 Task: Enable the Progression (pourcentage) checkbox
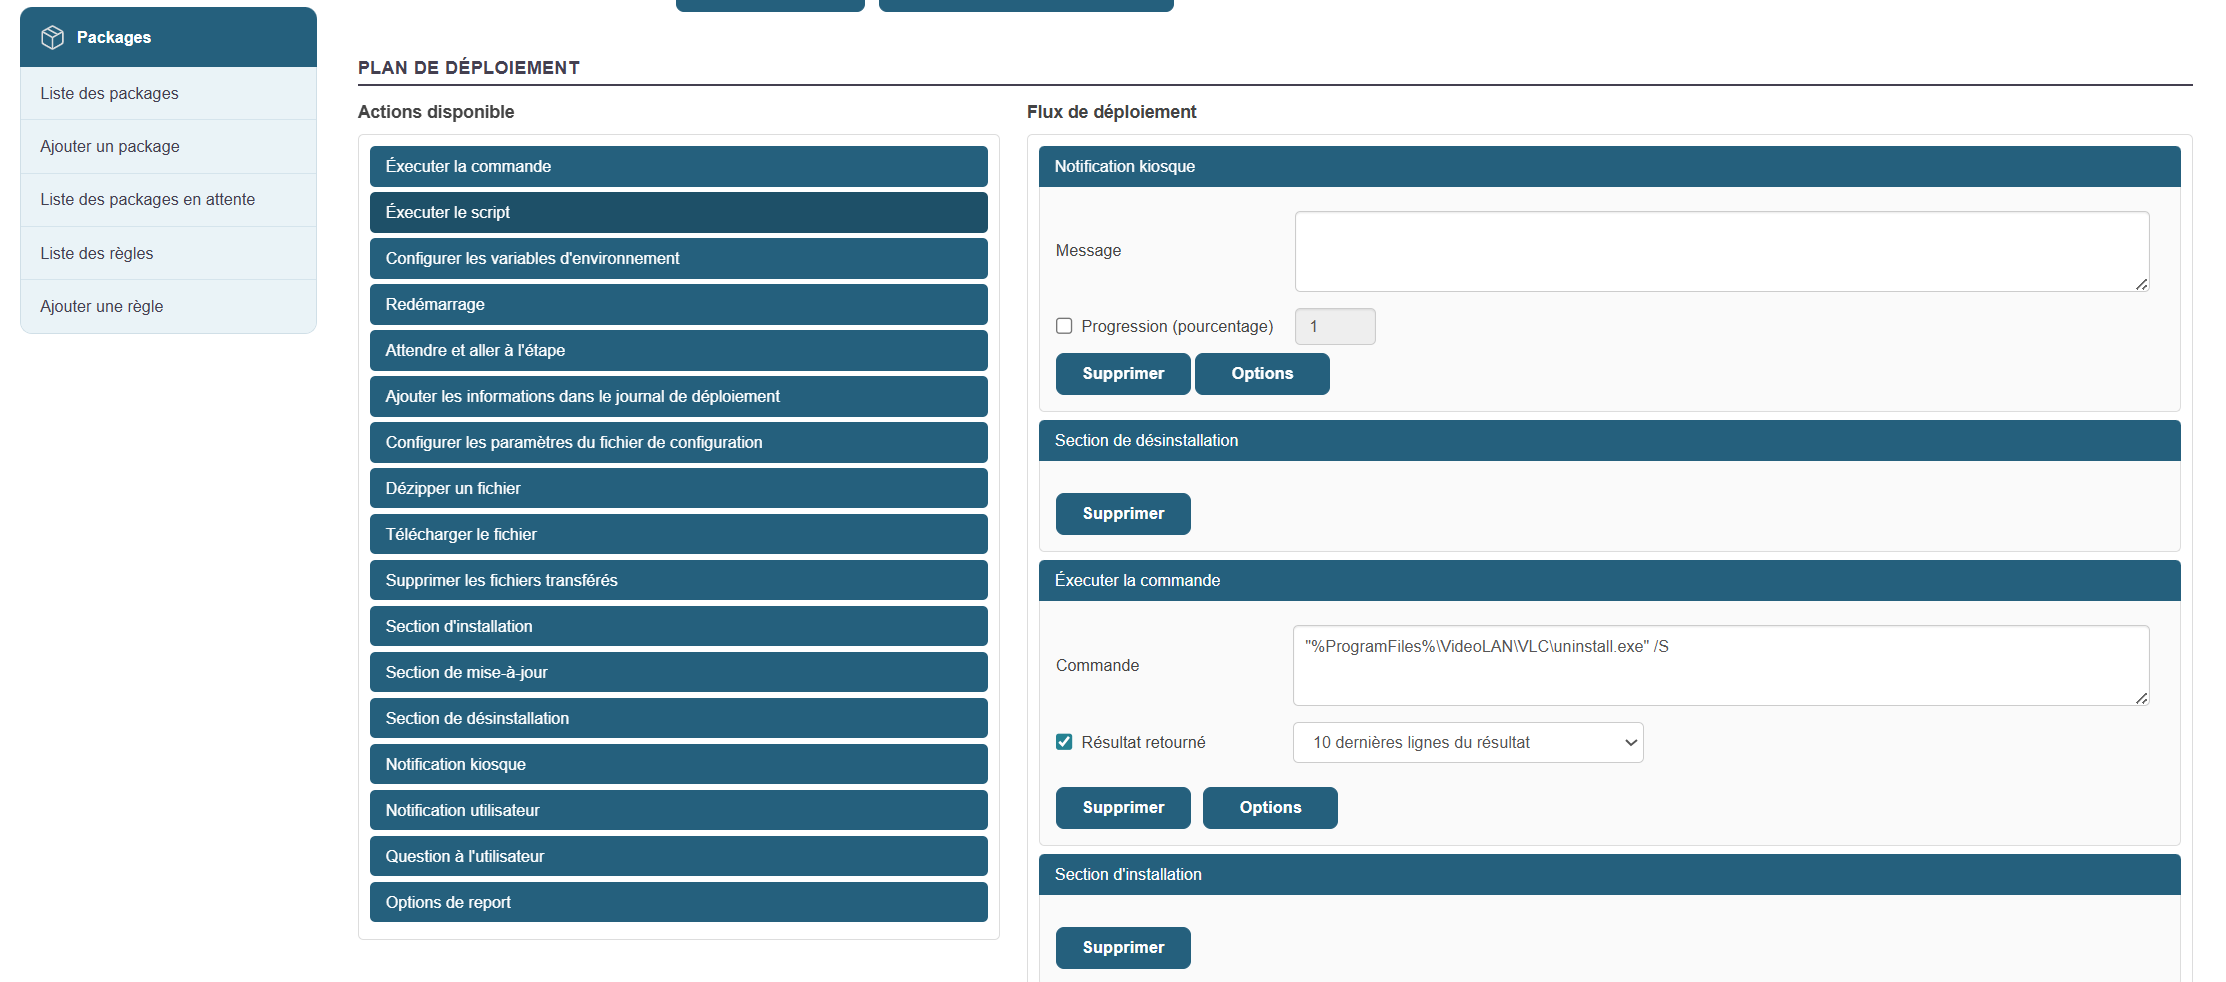[1064, 326]
